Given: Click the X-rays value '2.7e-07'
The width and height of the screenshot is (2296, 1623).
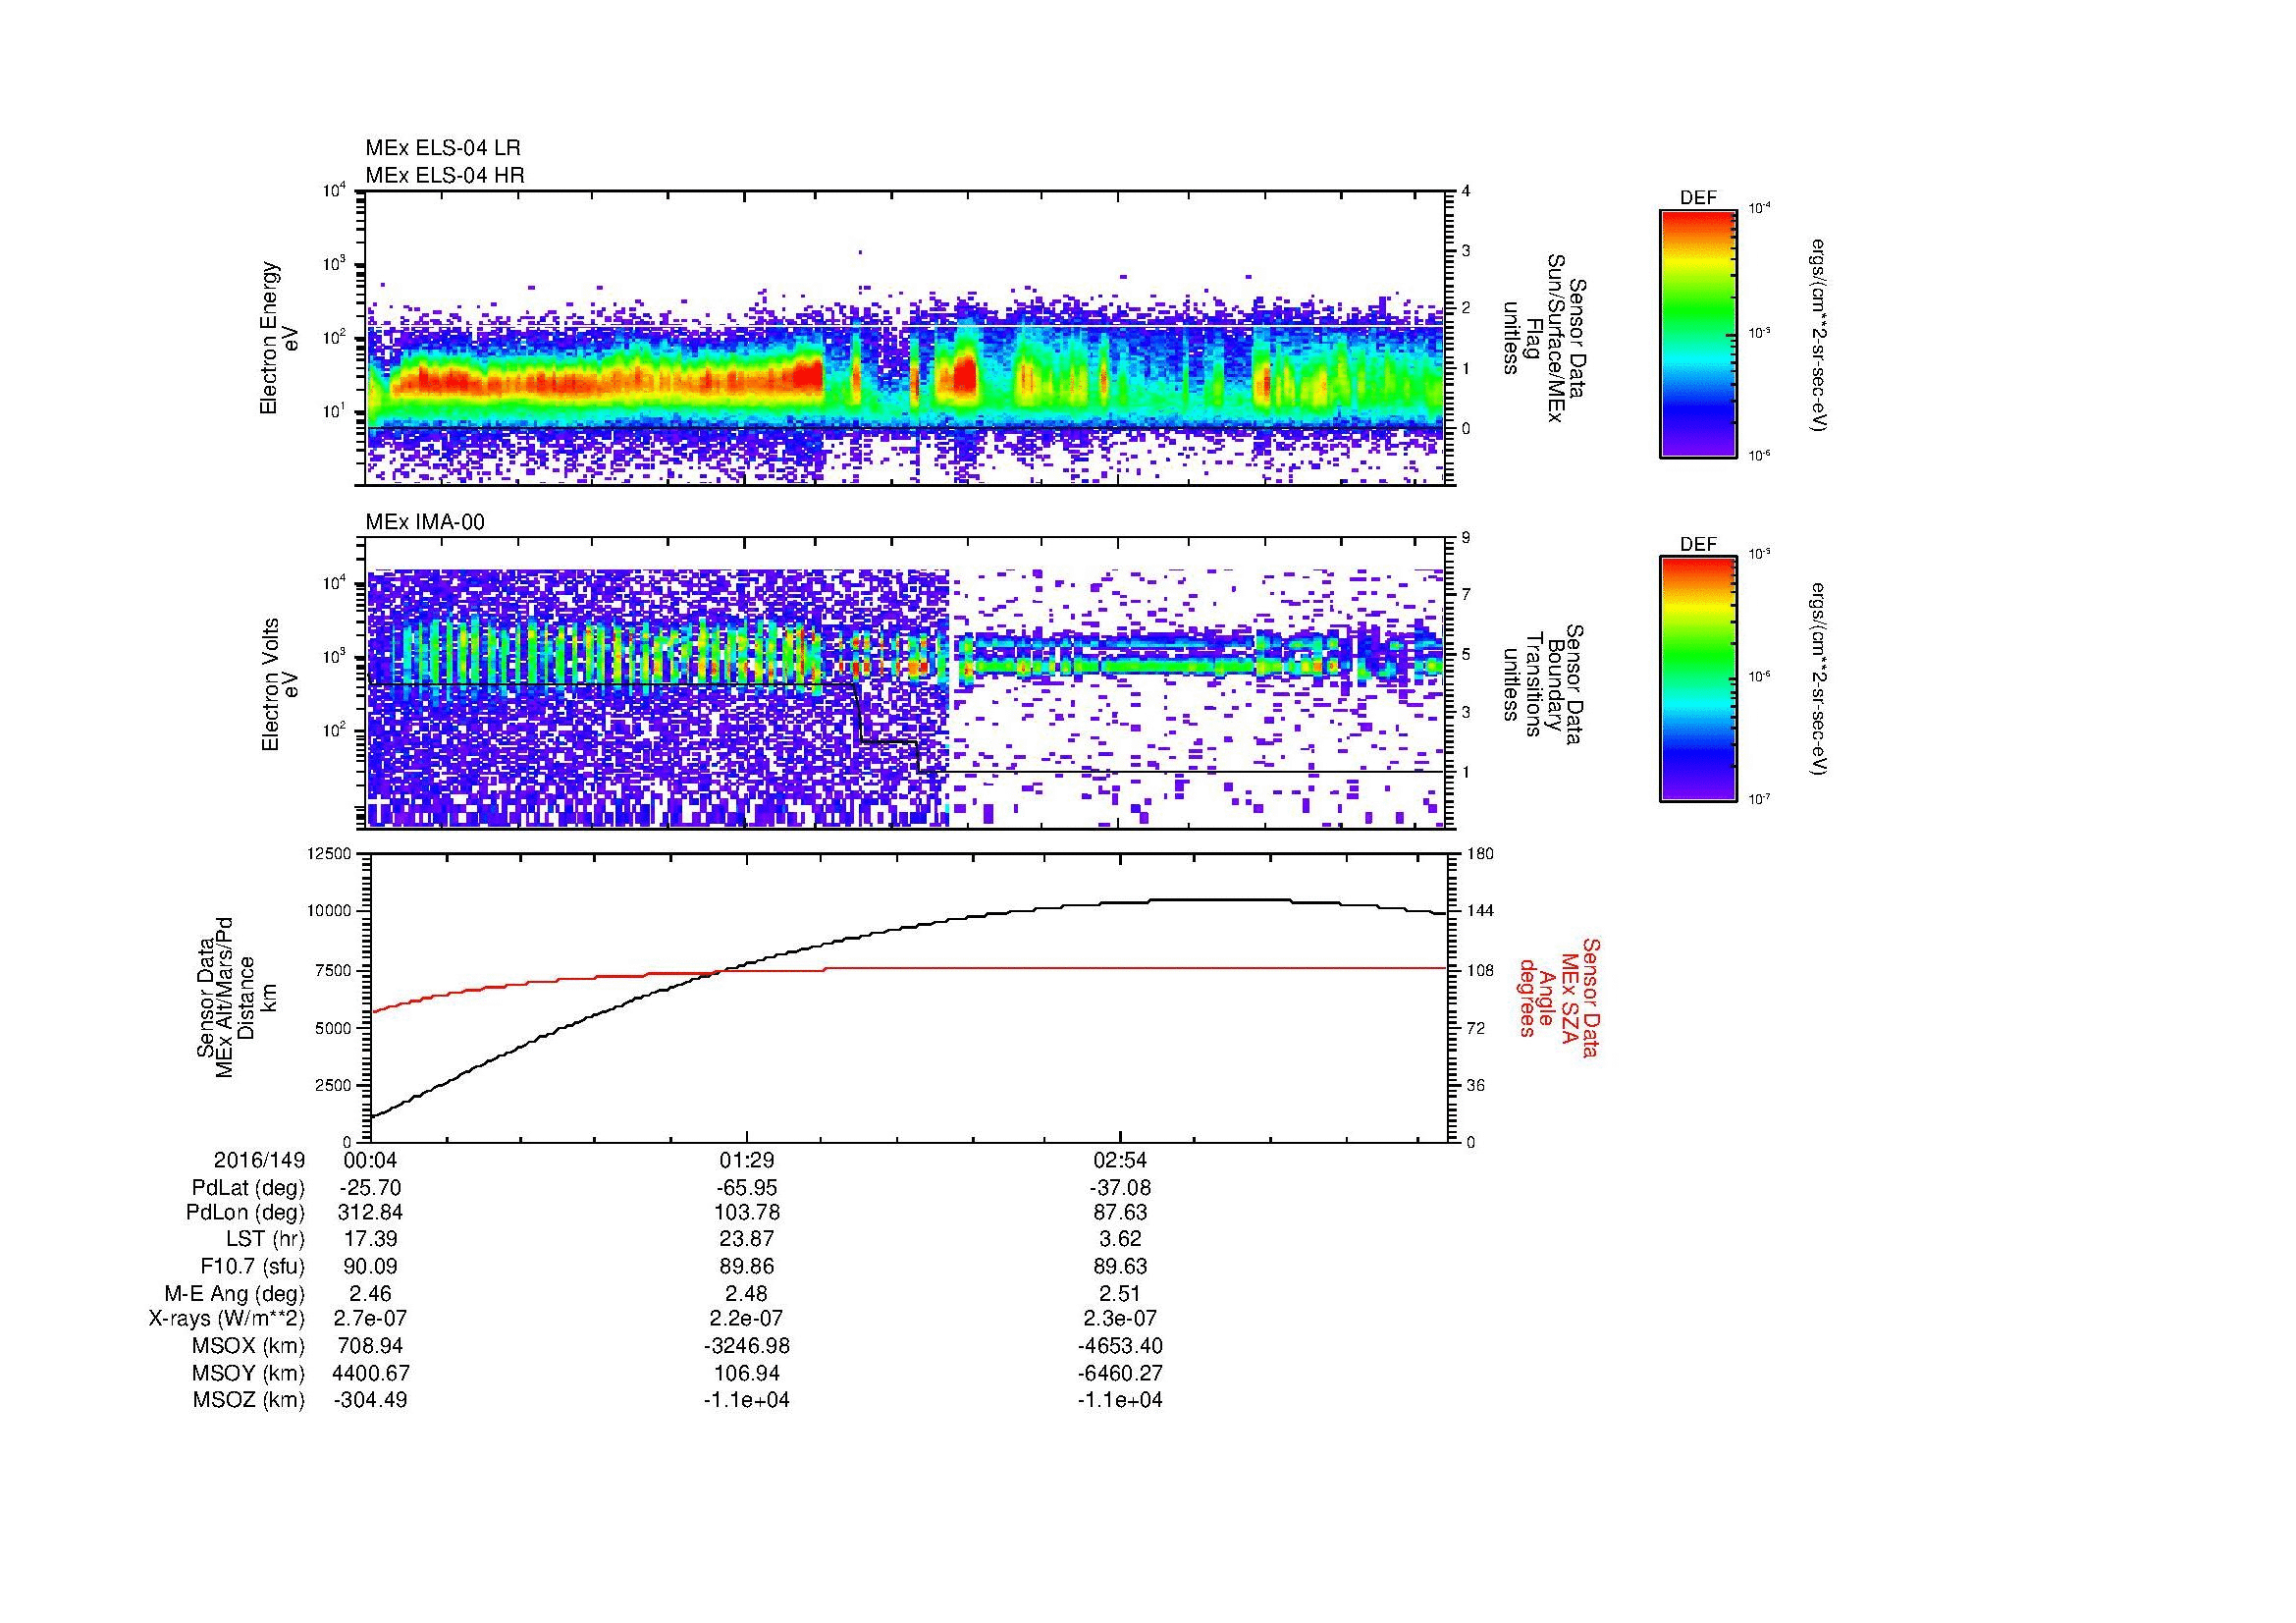Looking at the screenshot, I should [370, 1319].
